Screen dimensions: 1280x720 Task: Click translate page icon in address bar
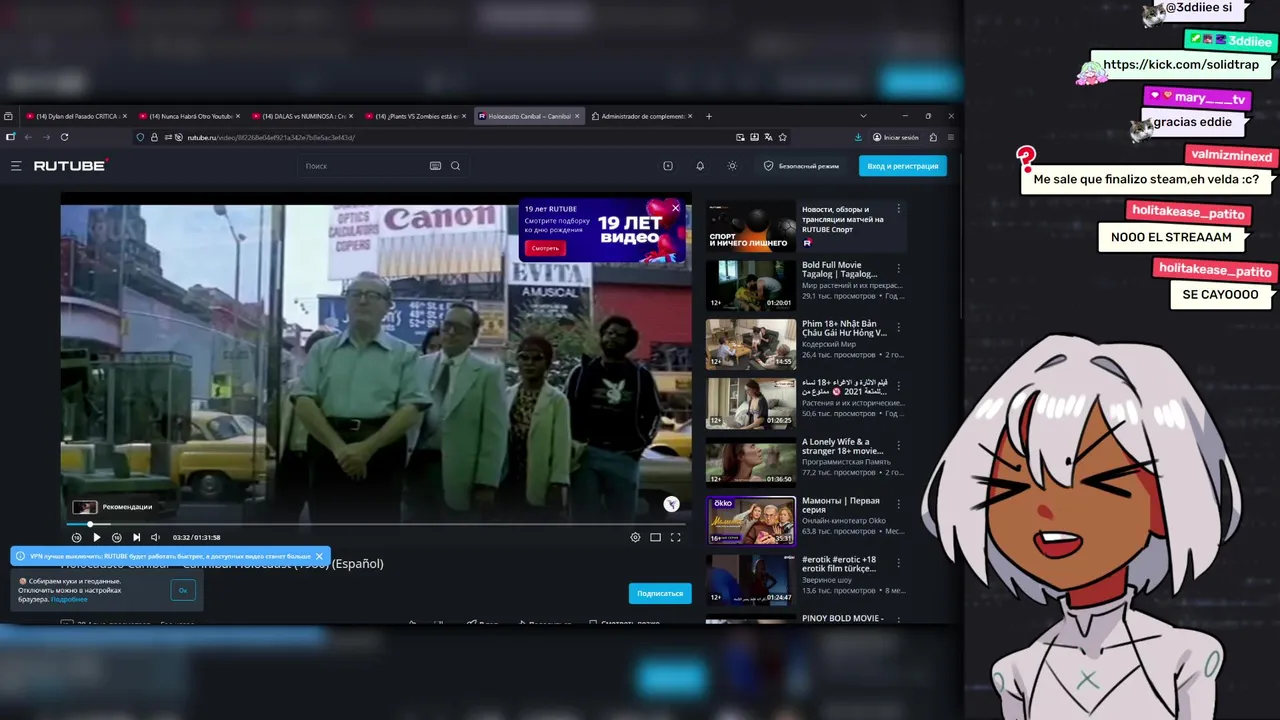click(768, 137)
